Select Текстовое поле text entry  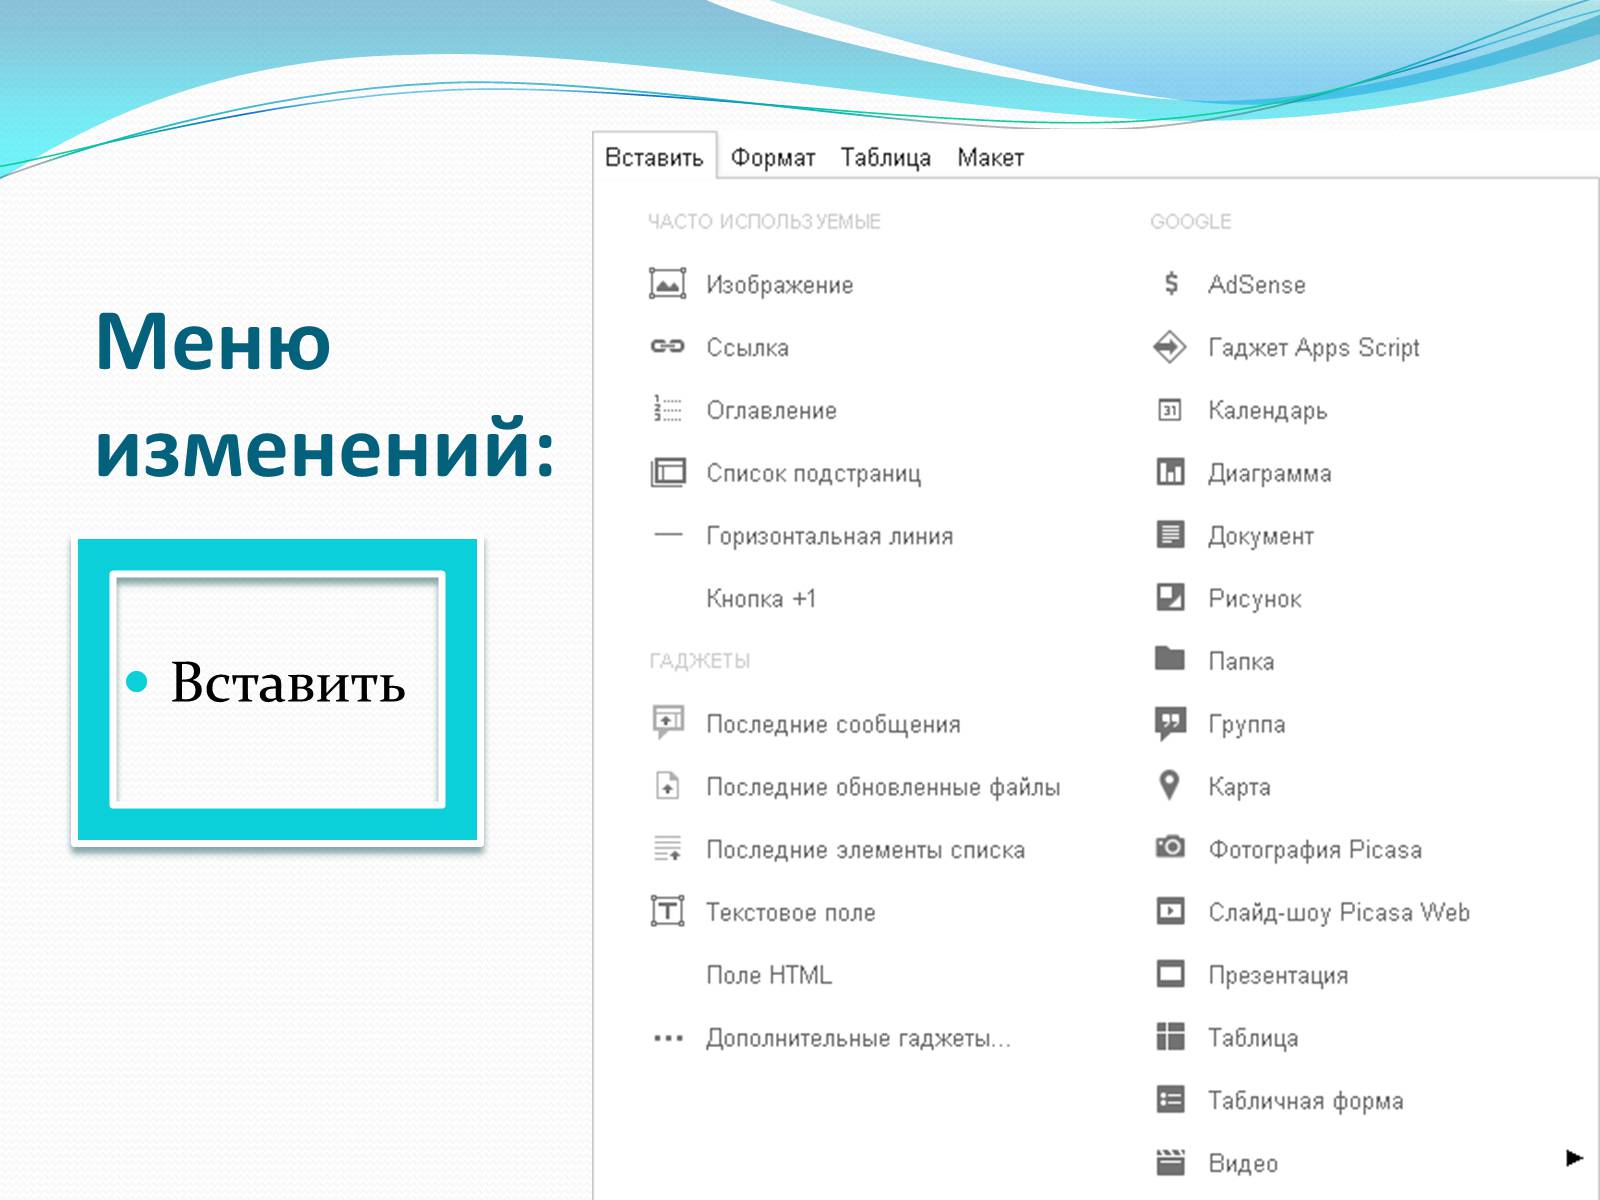coord(791,912)
